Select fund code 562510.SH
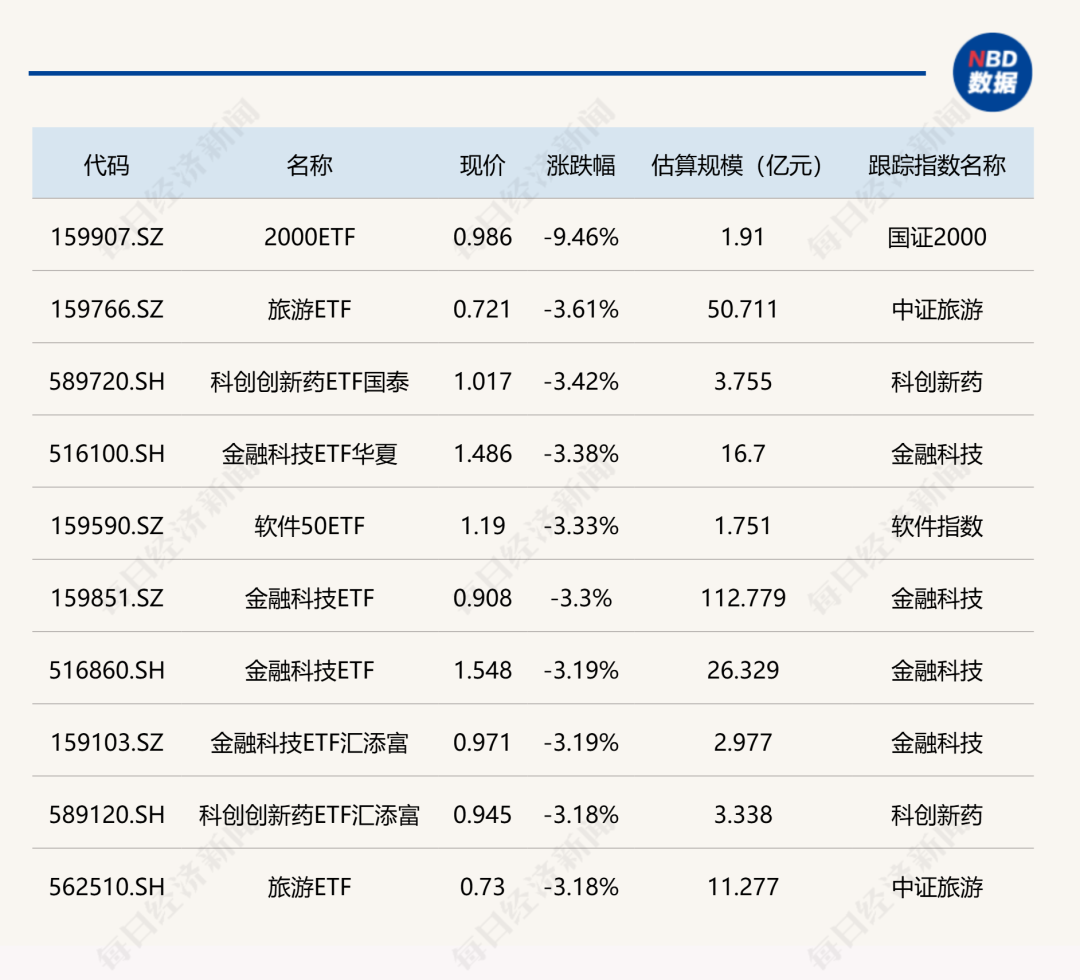 pyautogui.click(x=106, y=887)
